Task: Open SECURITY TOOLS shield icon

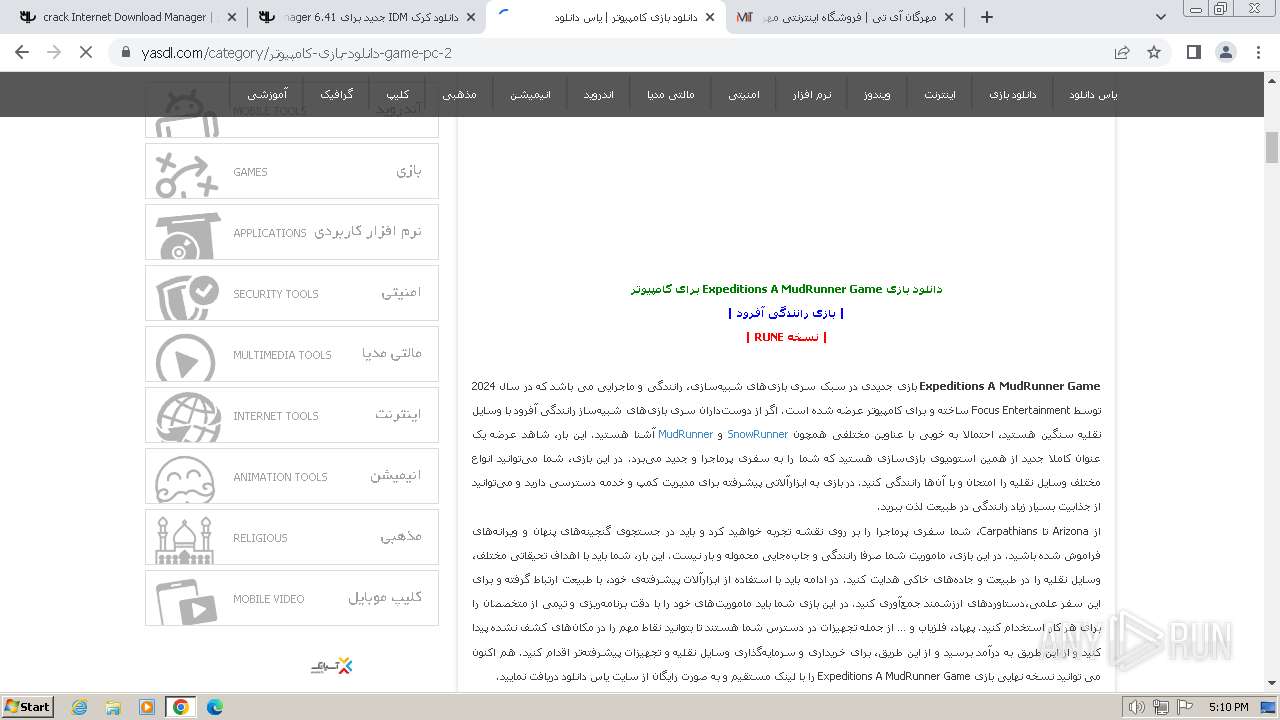Action: [x=186, y=296]
